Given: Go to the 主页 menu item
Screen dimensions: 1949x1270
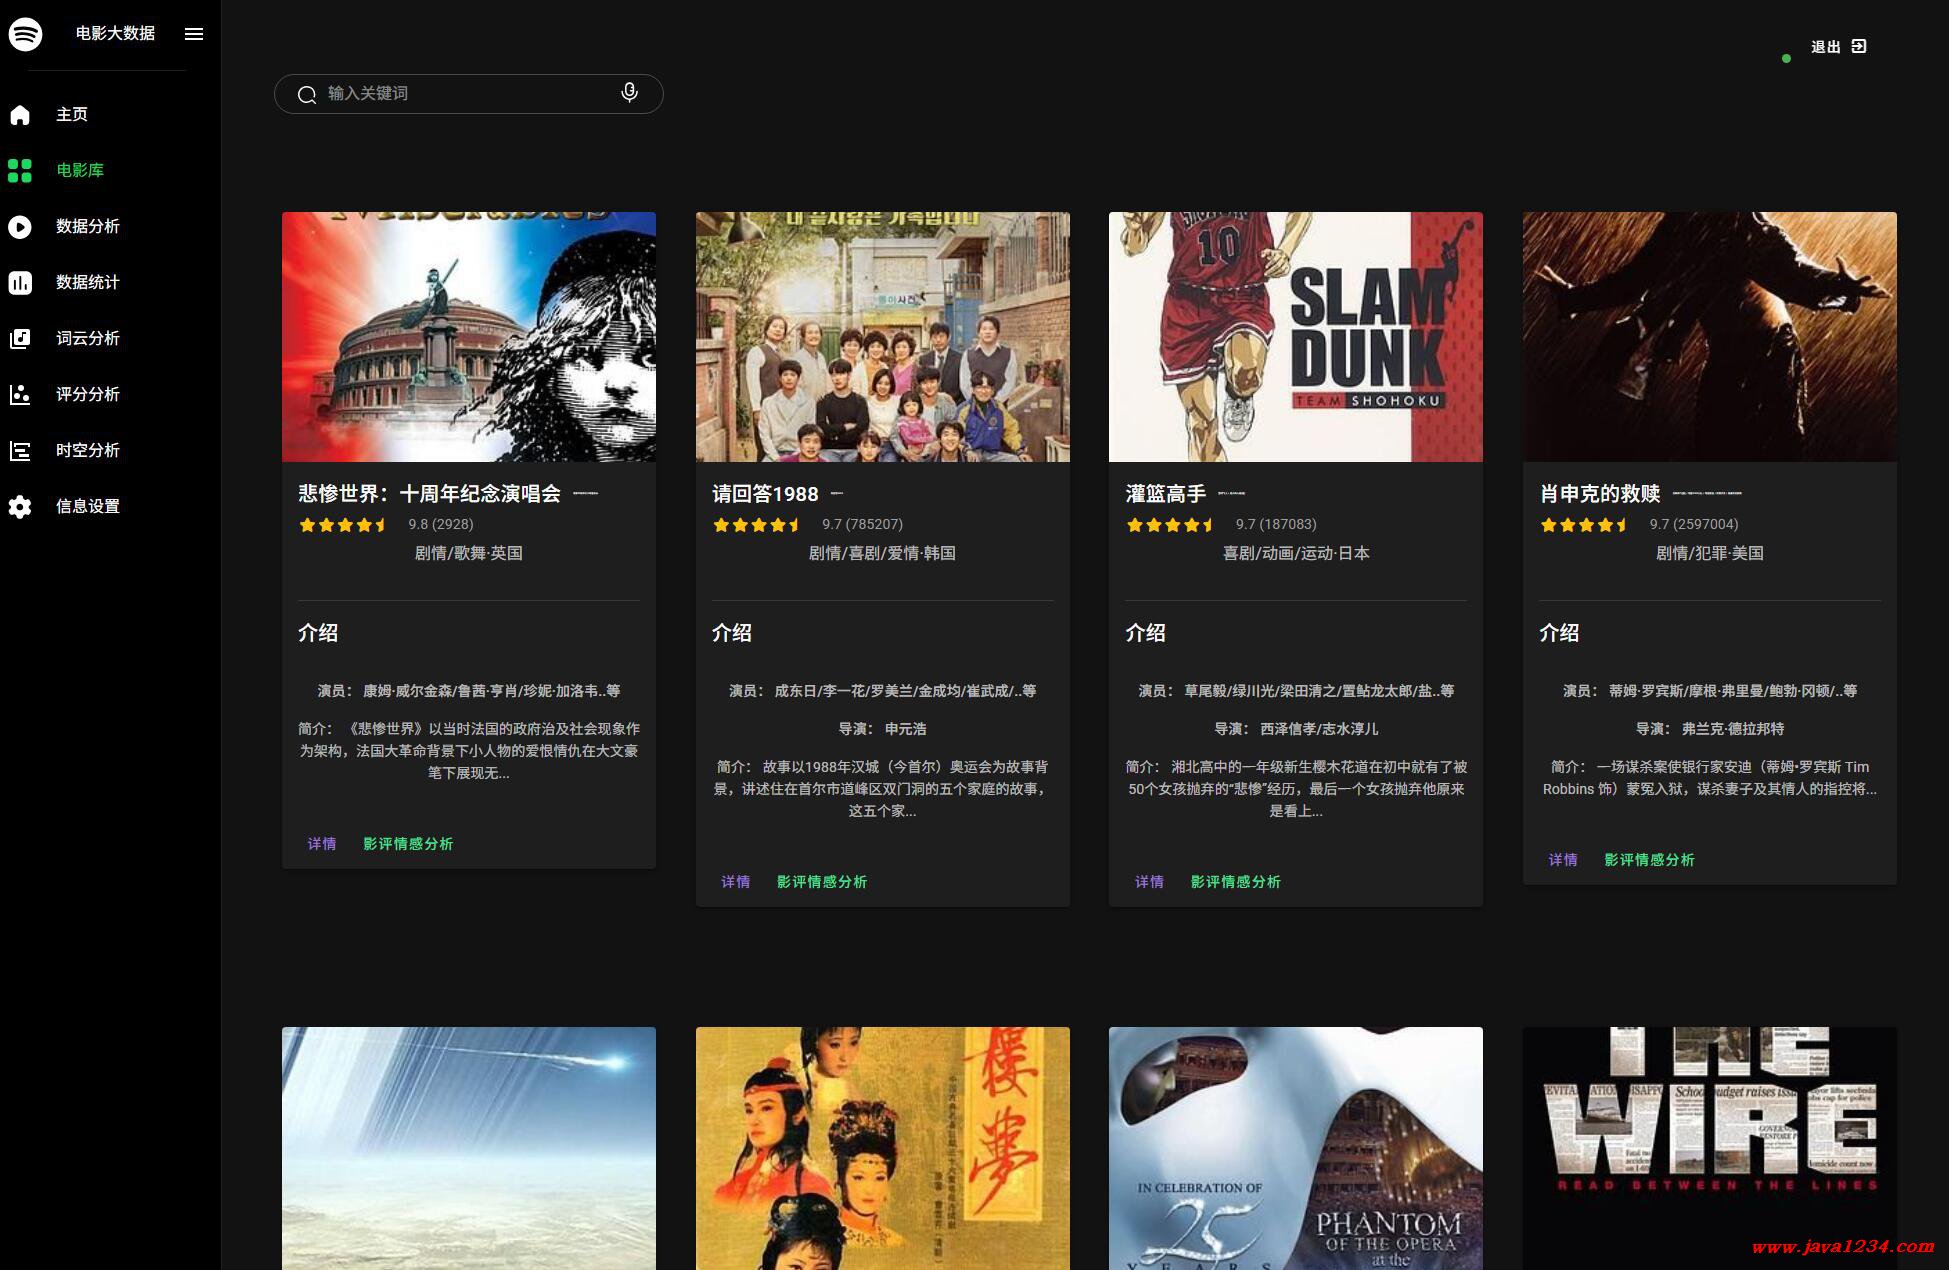Looking at the screenshot, I should tap(72, 115).
